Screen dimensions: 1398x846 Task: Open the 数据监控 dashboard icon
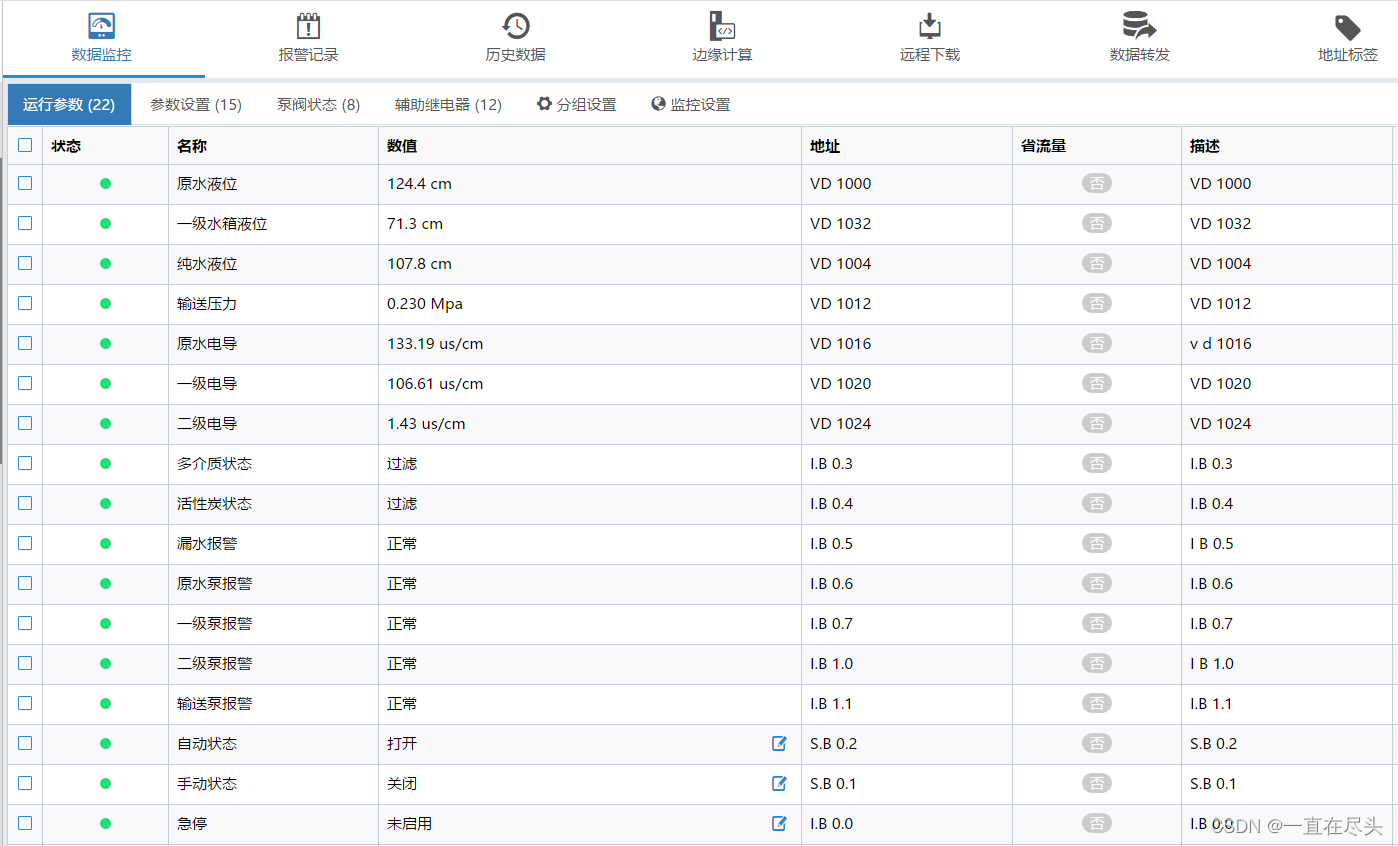coord(101,26)
